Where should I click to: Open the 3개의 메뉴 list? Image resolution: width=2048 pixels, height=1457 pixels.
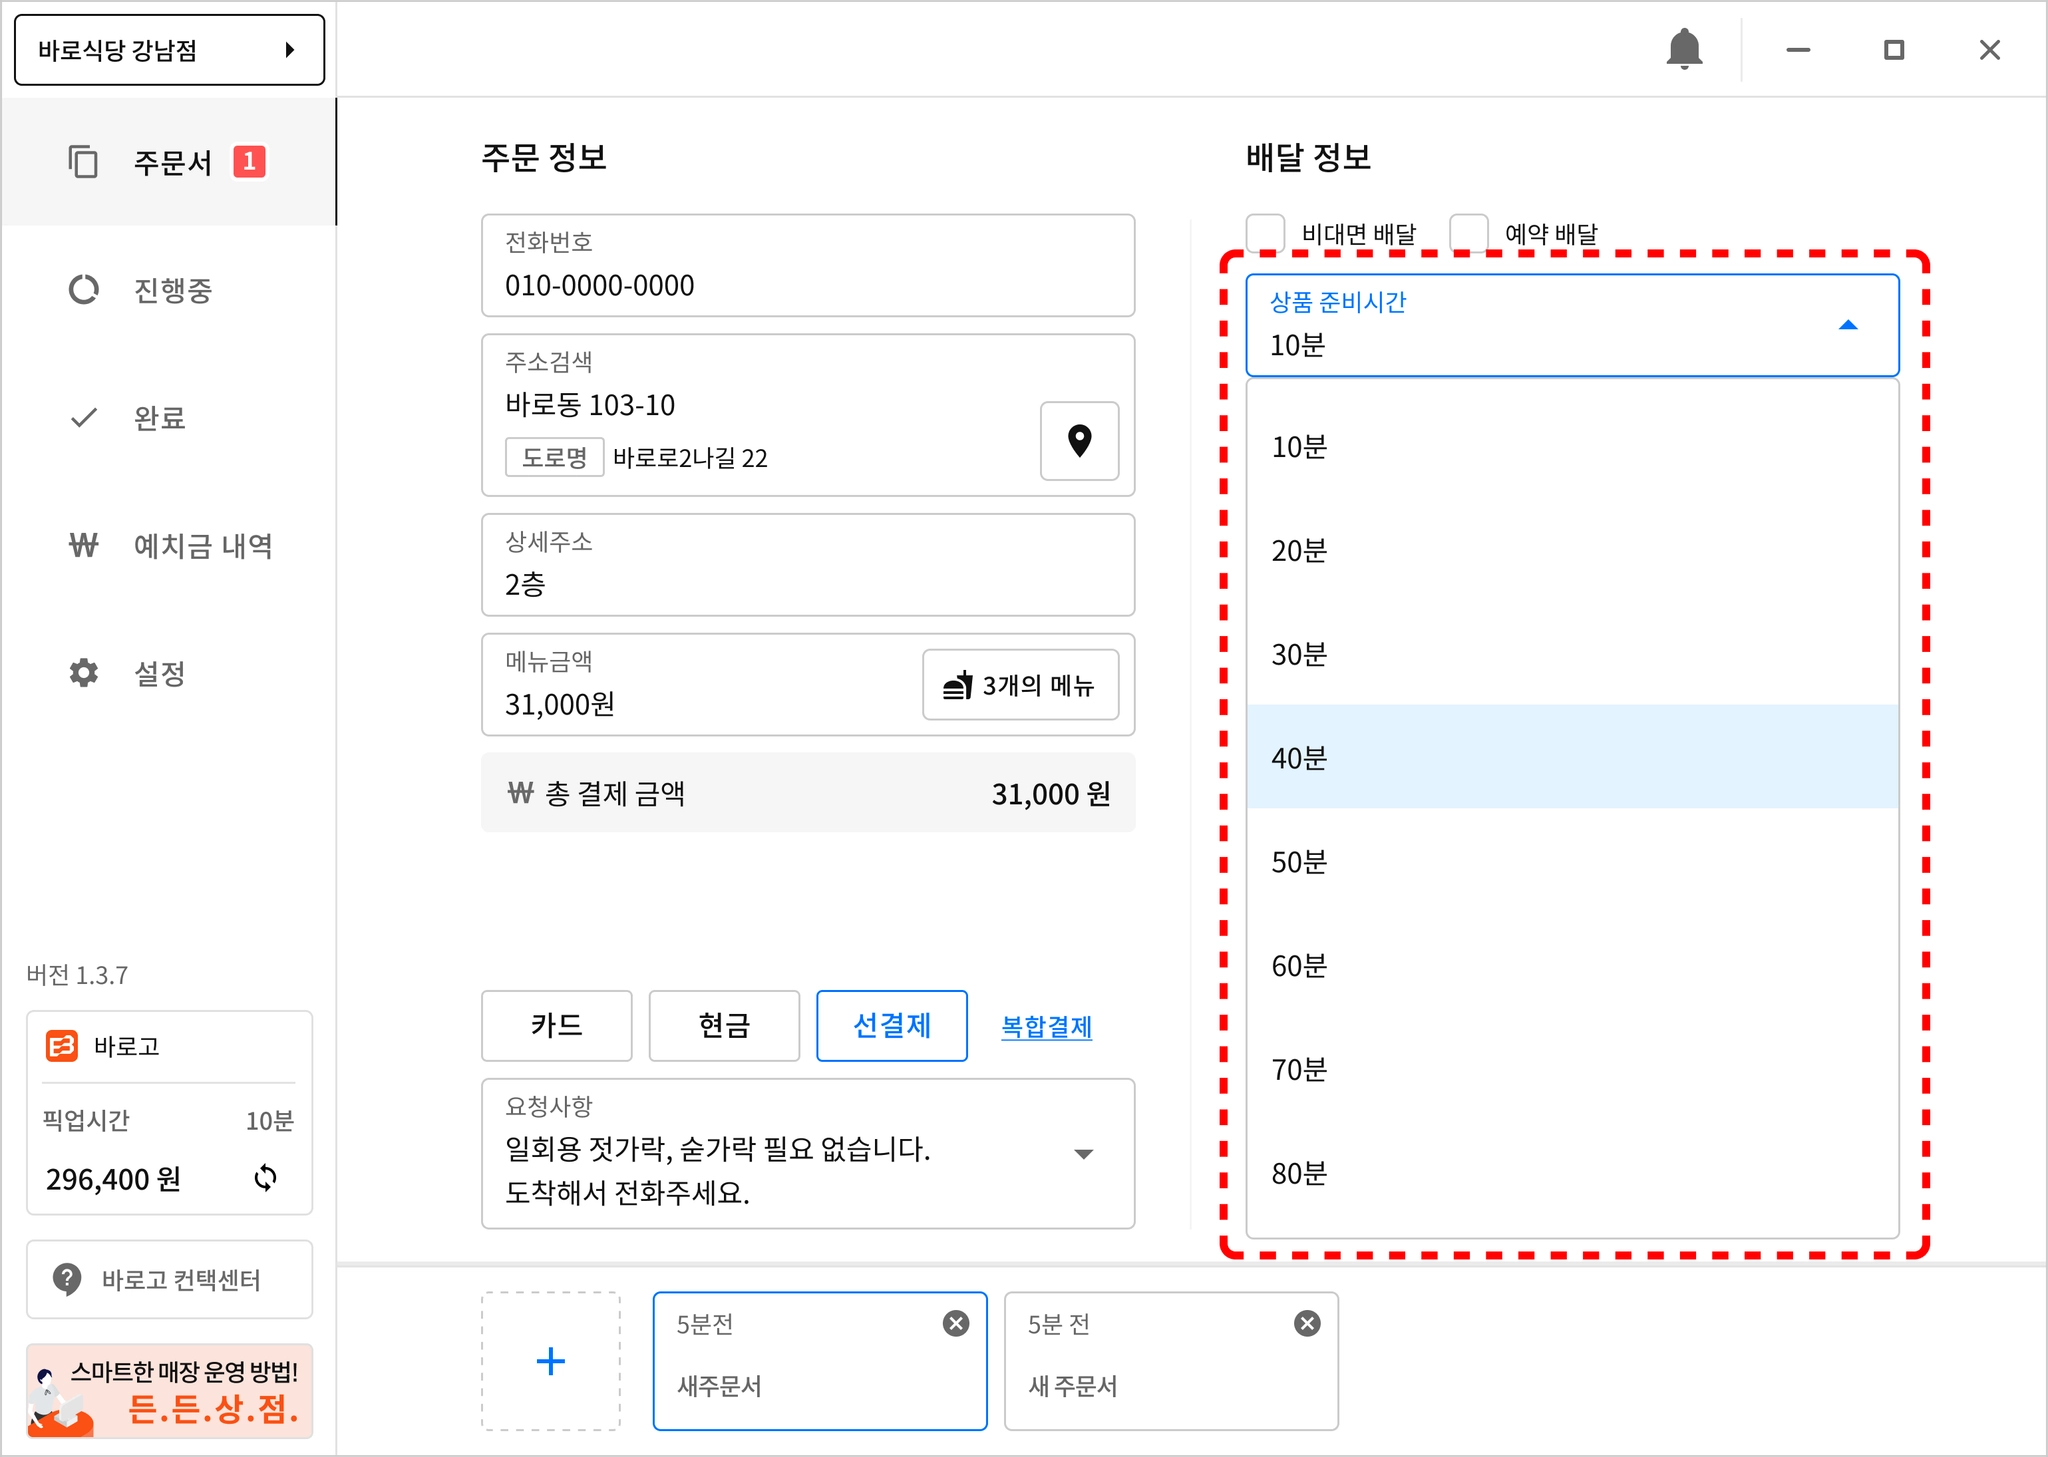[x=1020, y=685]
